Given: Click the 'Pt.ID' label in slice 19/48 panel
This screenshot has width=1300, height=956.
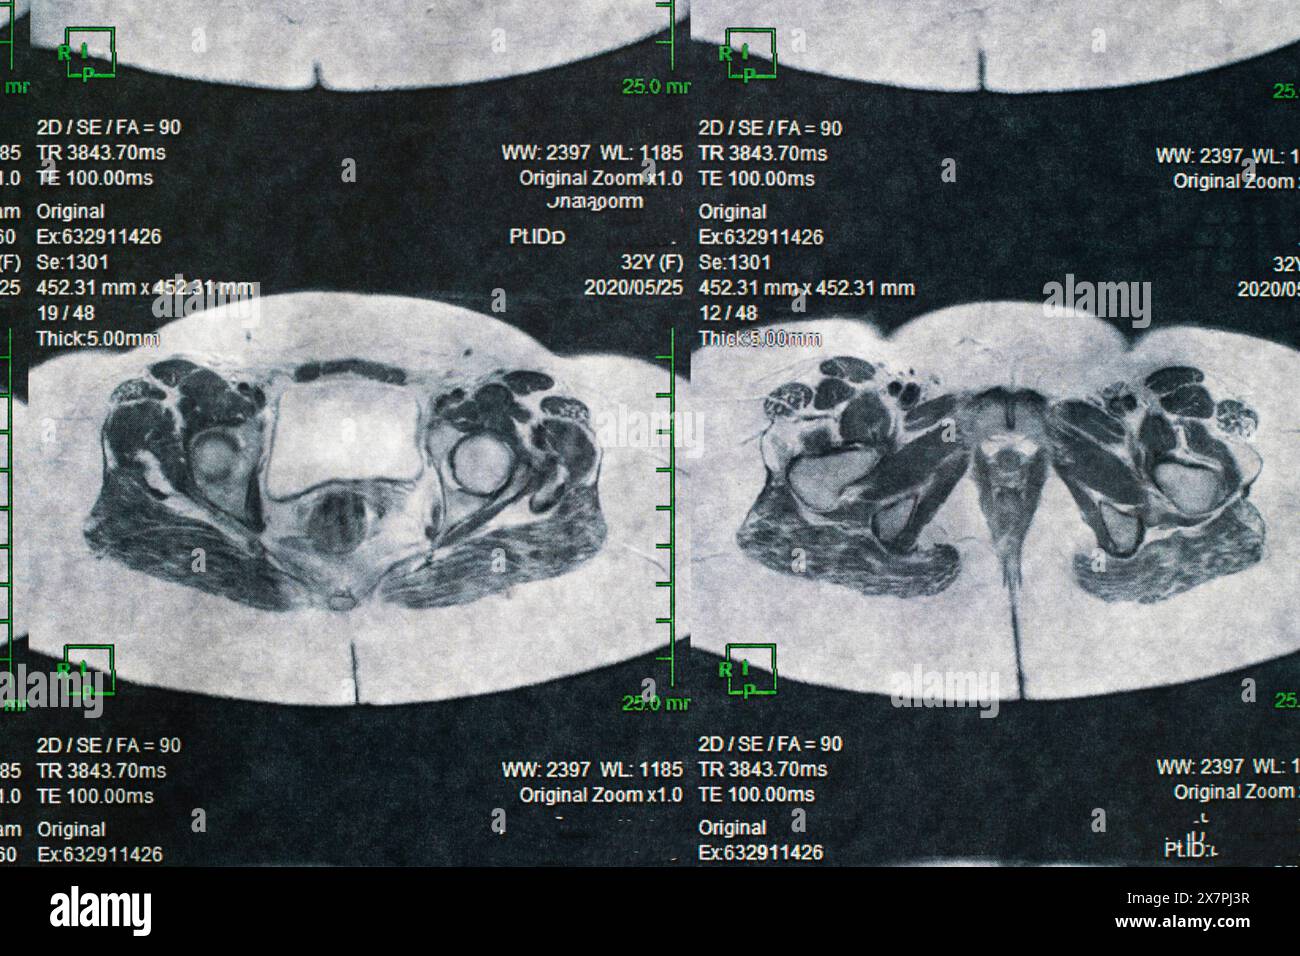Looking at the screenshot, I should tap(537, 237).
